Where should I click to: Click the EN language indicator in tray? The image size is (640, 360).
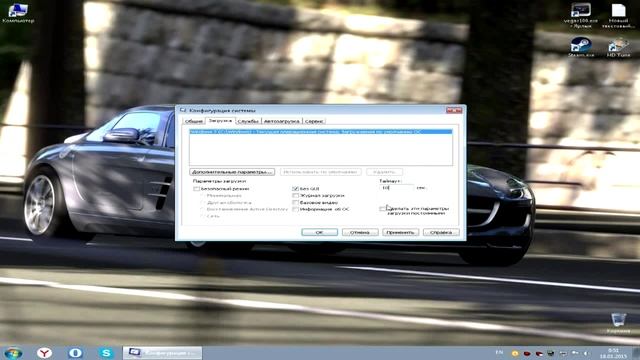(499, 352)
